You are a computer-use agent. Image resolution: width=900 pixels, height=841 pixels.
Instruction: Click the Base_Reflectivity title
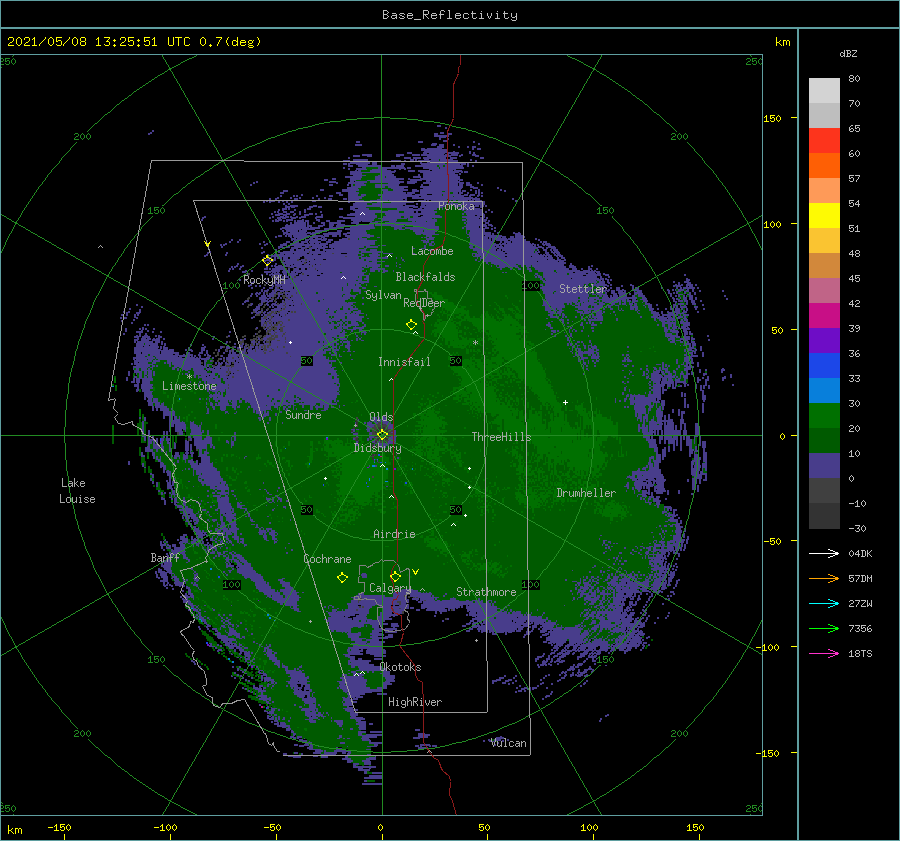tap(450, 15)
